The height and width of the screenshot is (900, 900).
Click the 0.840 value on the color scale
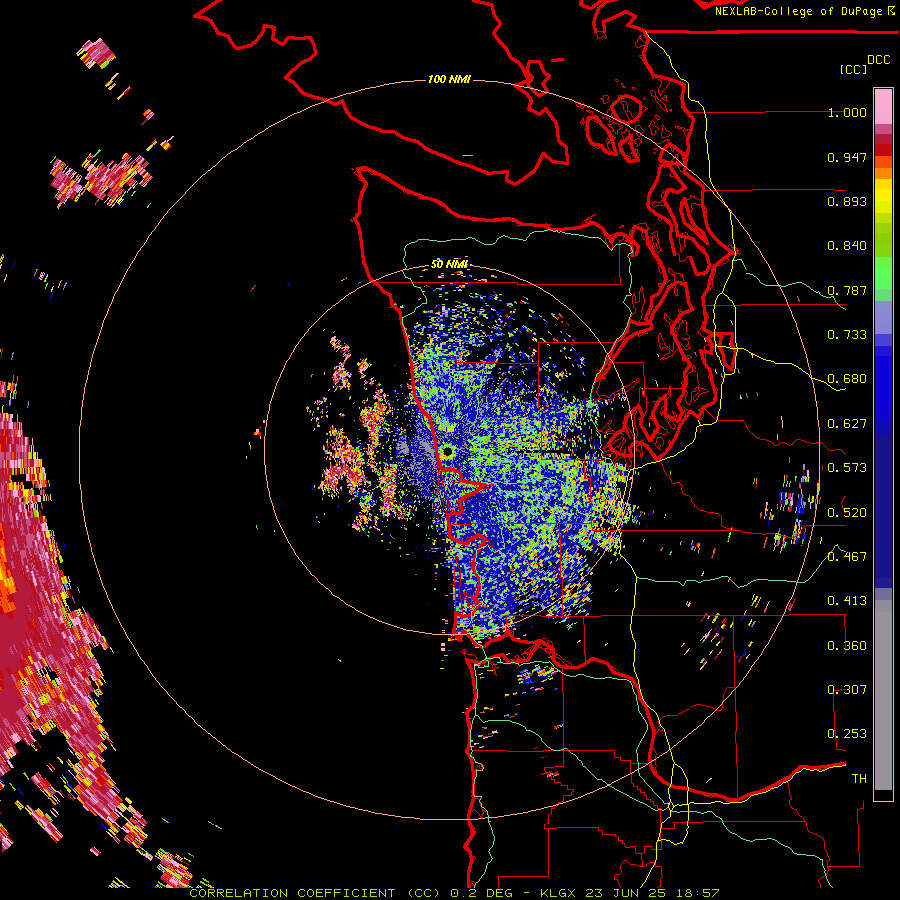[847, 246]
